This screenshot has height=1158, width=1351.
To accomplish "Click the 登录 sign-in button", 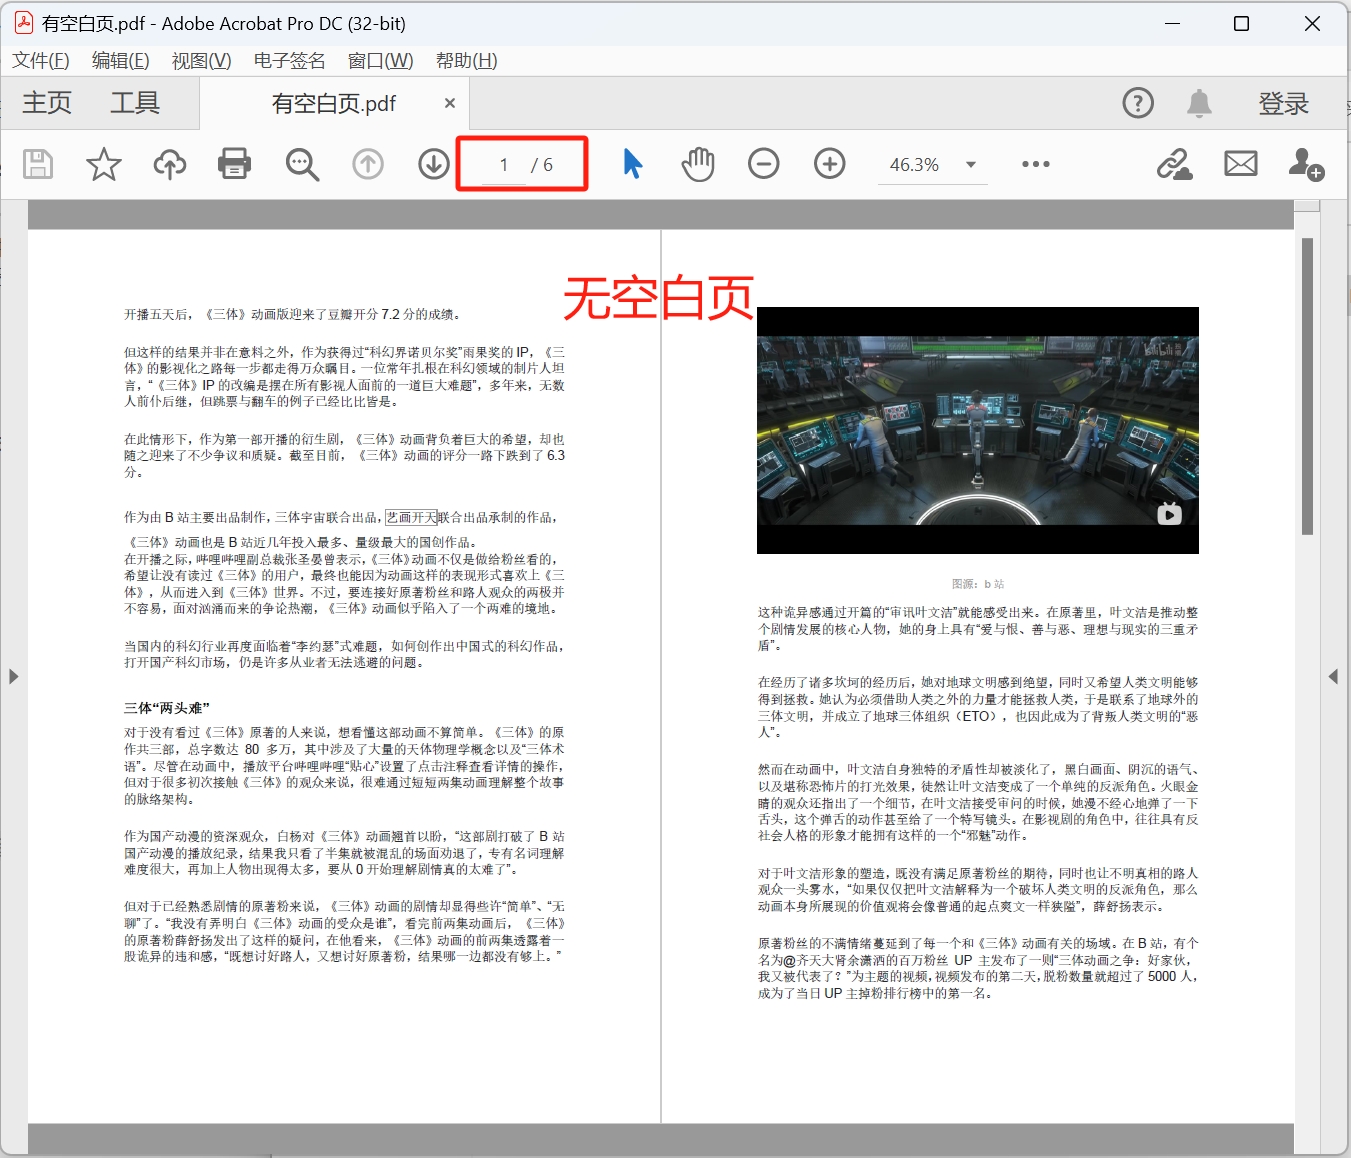I will (x=1284, y=102).
